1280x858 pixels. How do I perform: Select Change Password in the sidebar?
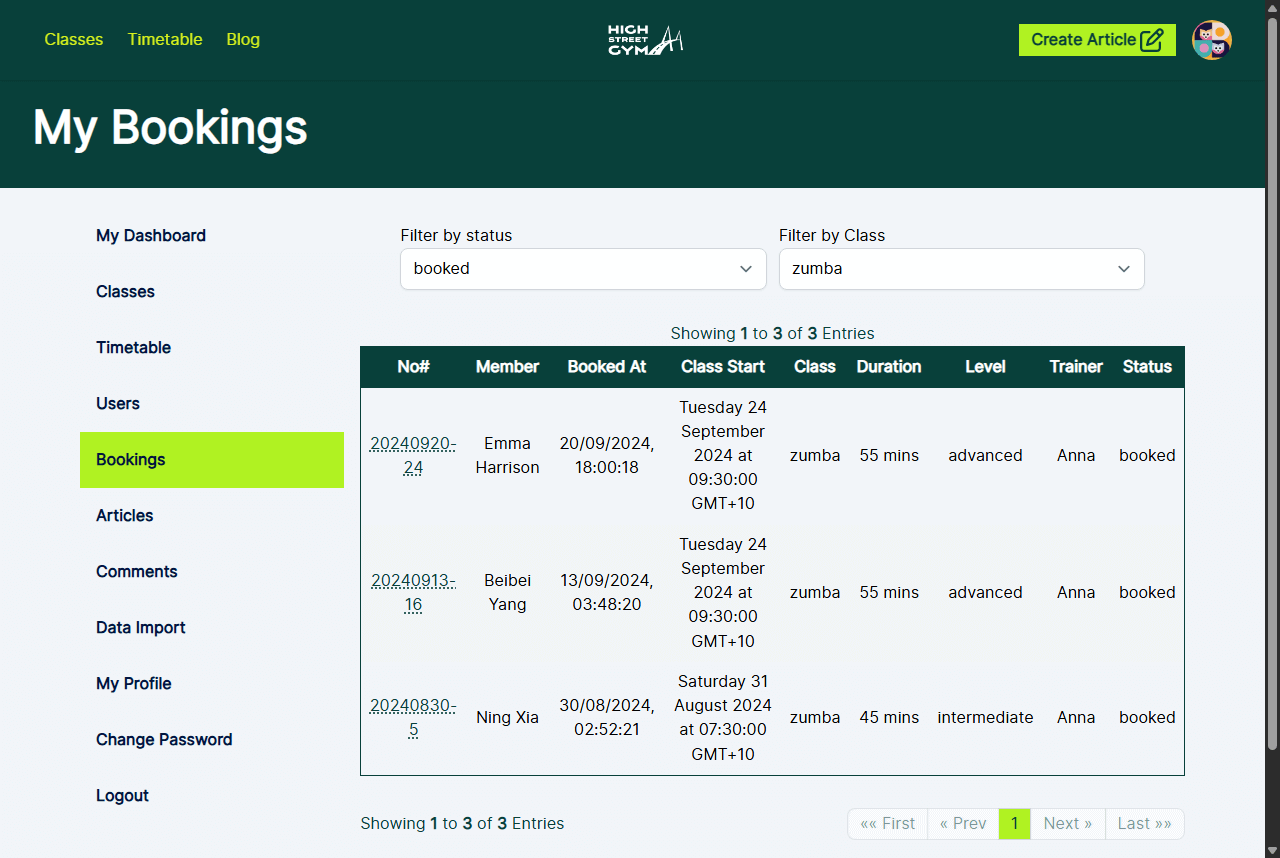(x=164, y=740)
